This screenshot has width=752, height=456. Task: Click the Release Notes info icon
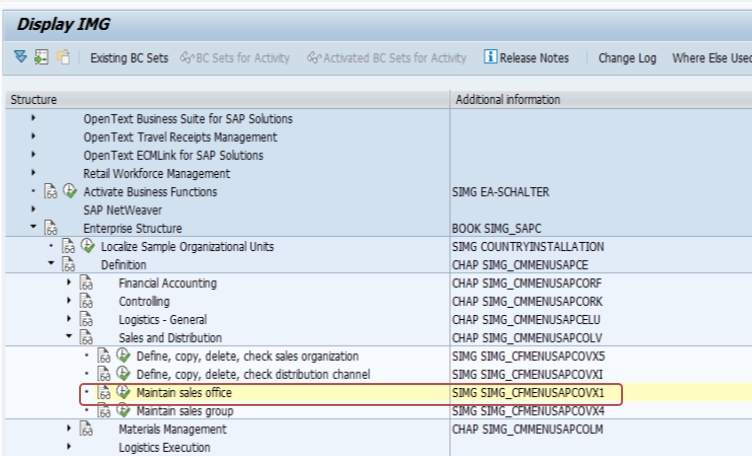[x=490, y=57]
